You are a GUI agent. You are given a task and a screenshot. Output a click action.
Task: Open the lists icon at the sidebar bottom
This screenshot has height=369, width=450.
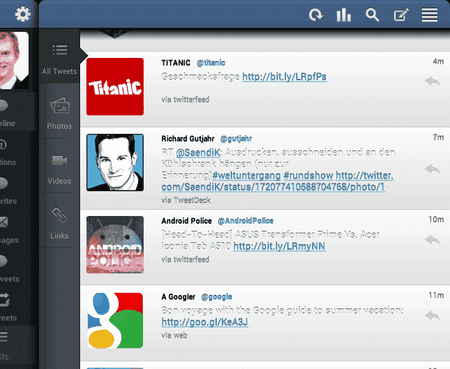(3, 336)
